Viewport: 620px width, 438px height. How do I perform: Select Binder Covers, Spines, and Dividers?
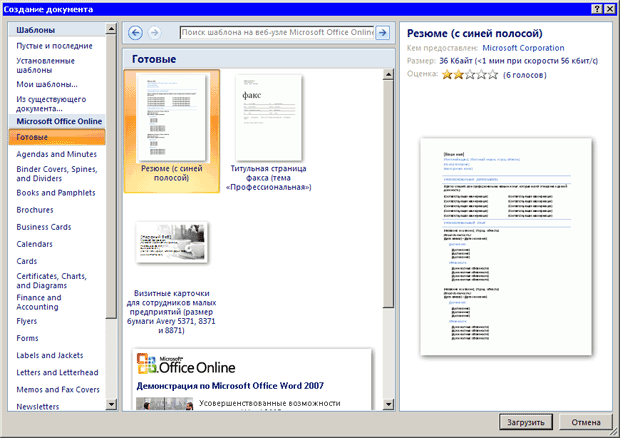[57, 174]
